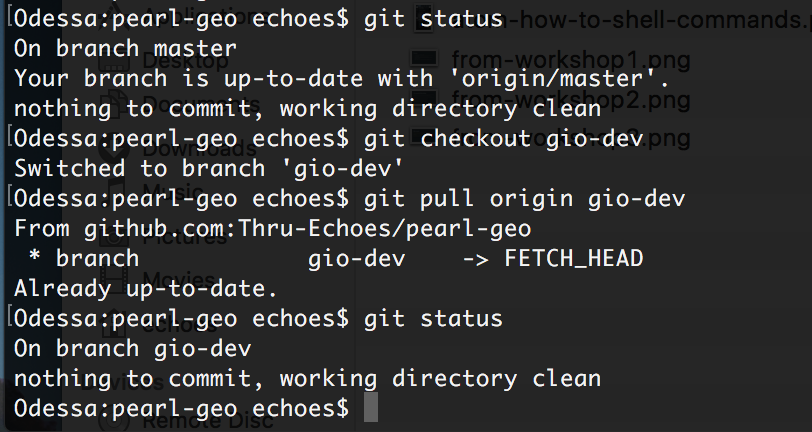Click the FETCH_HEAD text in pull output
Screen dimensions: 812x432
coord(574,258)
